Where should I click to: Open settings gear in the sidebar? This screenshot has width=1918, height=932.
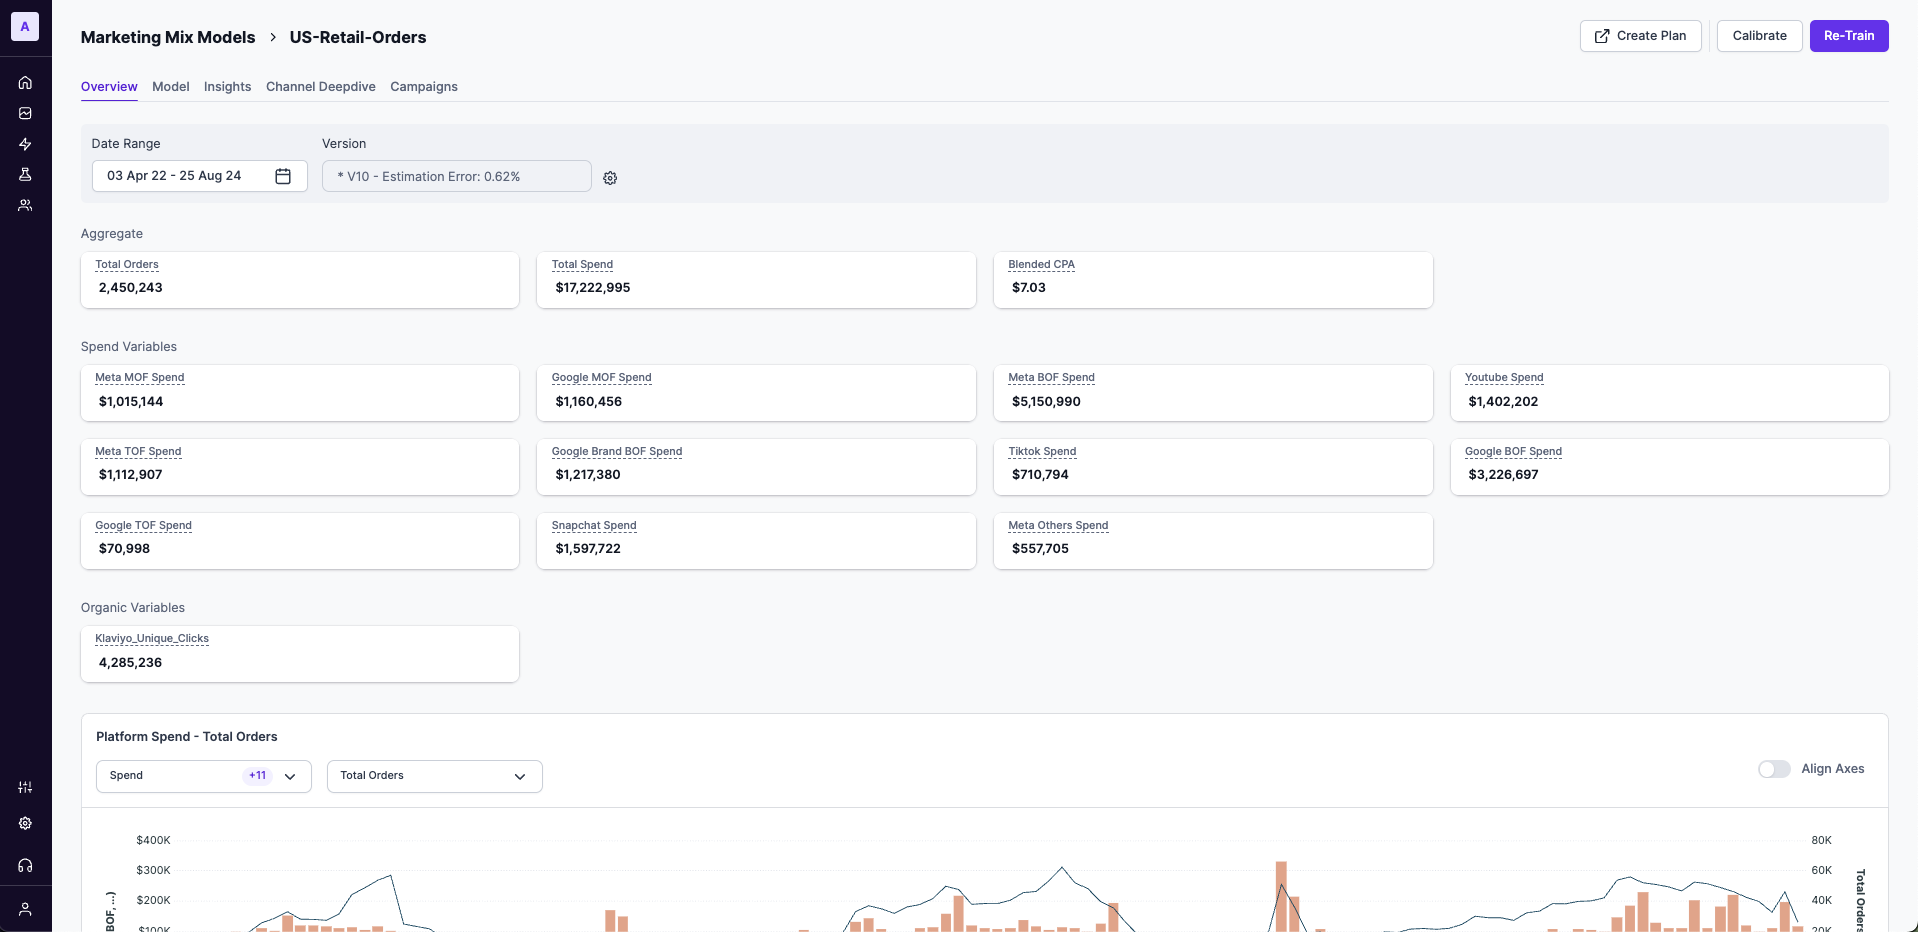25,823
